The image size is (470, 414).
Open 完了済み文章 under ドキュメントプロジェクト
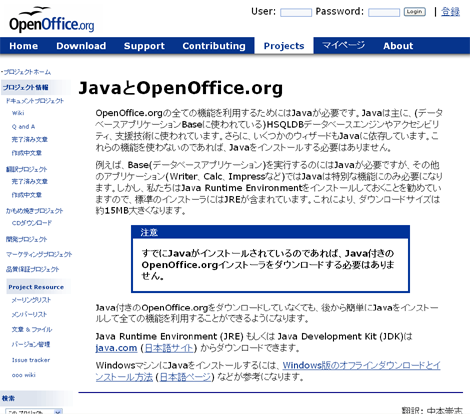(x=30, y=139)
